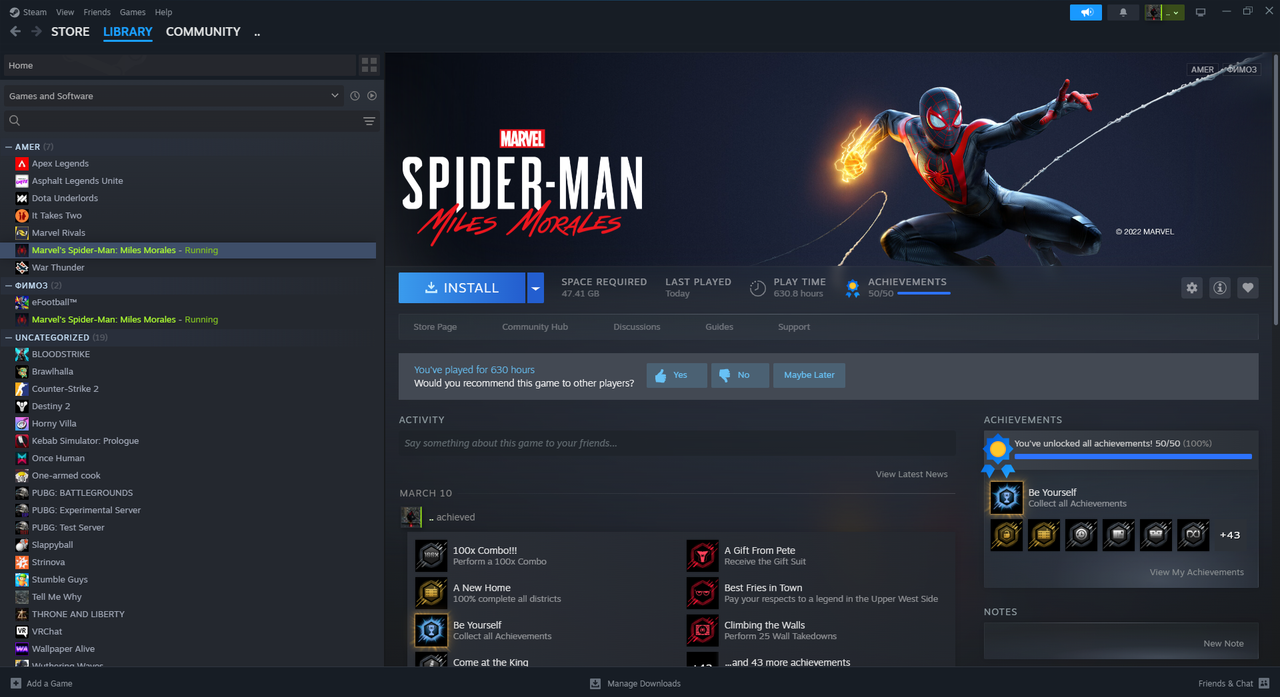Click the 100x Combo!!! achievement icon
Viewport: 1280px width, 697px height.
432,556
